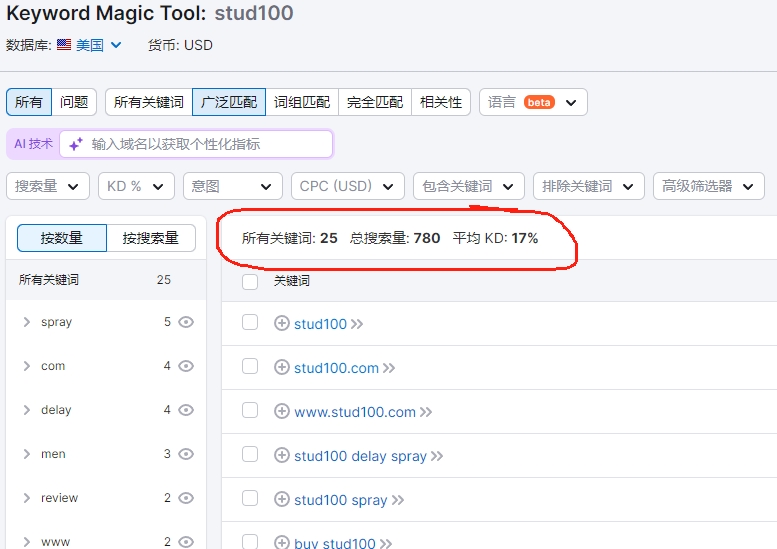
Task: Open double-arrow next to buy stud100
Action: [386, 544]
